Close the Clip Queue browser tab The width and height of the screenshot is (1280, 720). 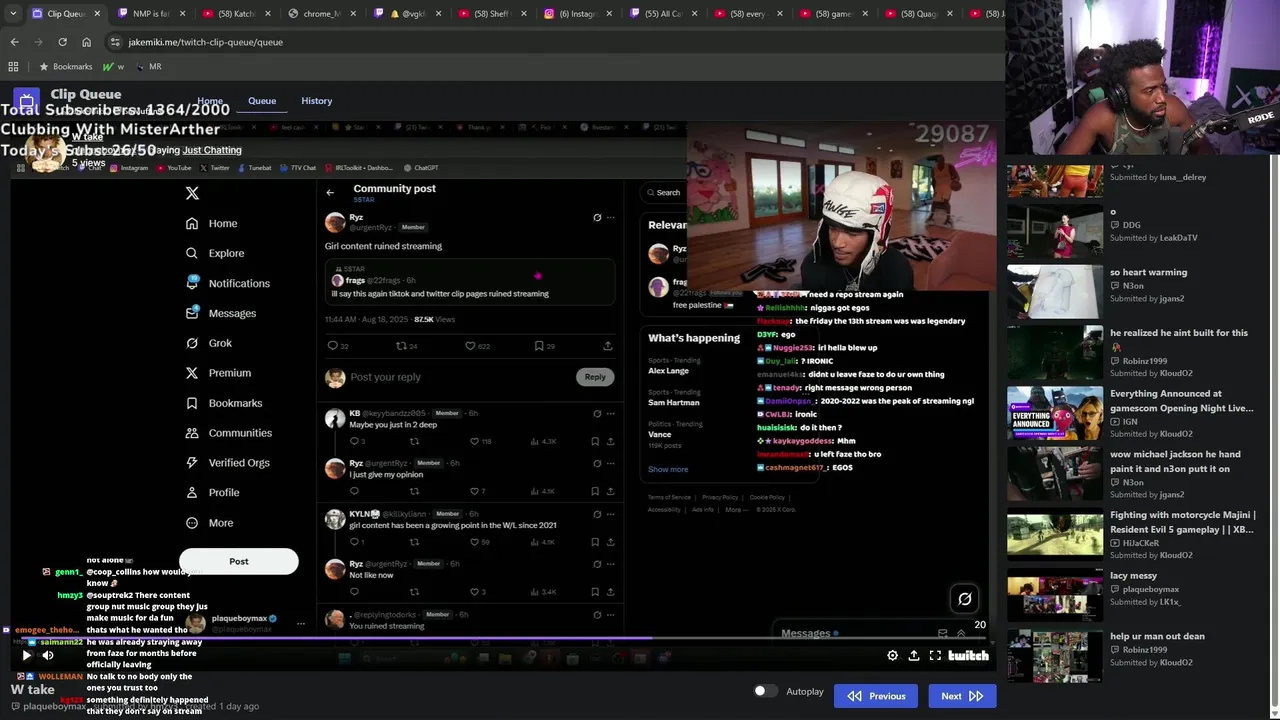click(97, 14)
